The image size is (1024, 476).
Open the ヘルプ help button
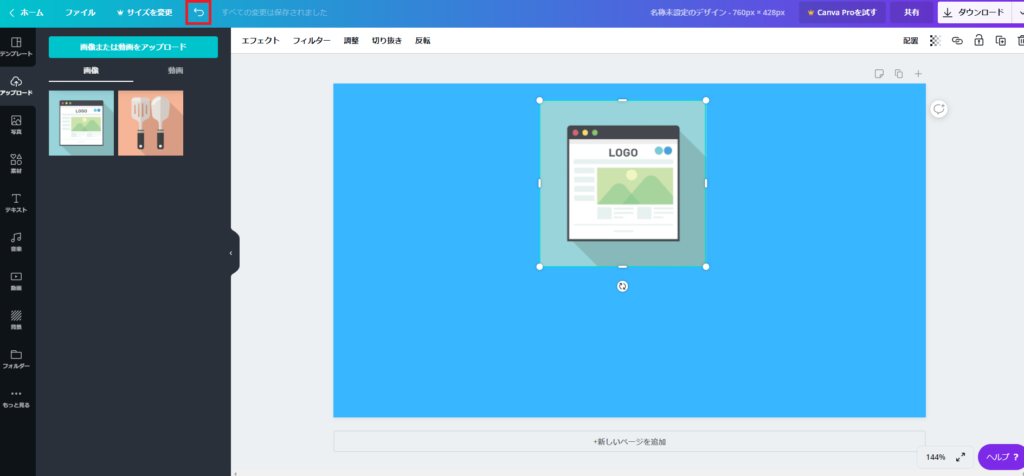1000,457
